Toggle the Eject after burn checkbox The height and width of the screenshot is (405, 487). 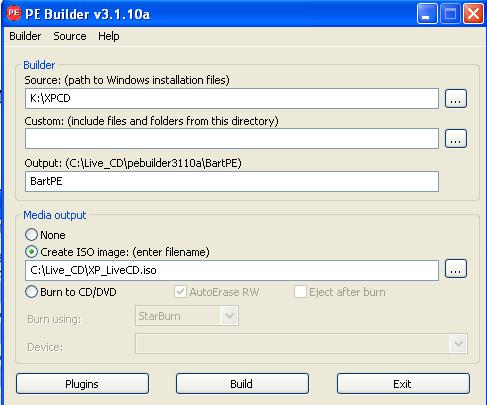click(300, 292)
